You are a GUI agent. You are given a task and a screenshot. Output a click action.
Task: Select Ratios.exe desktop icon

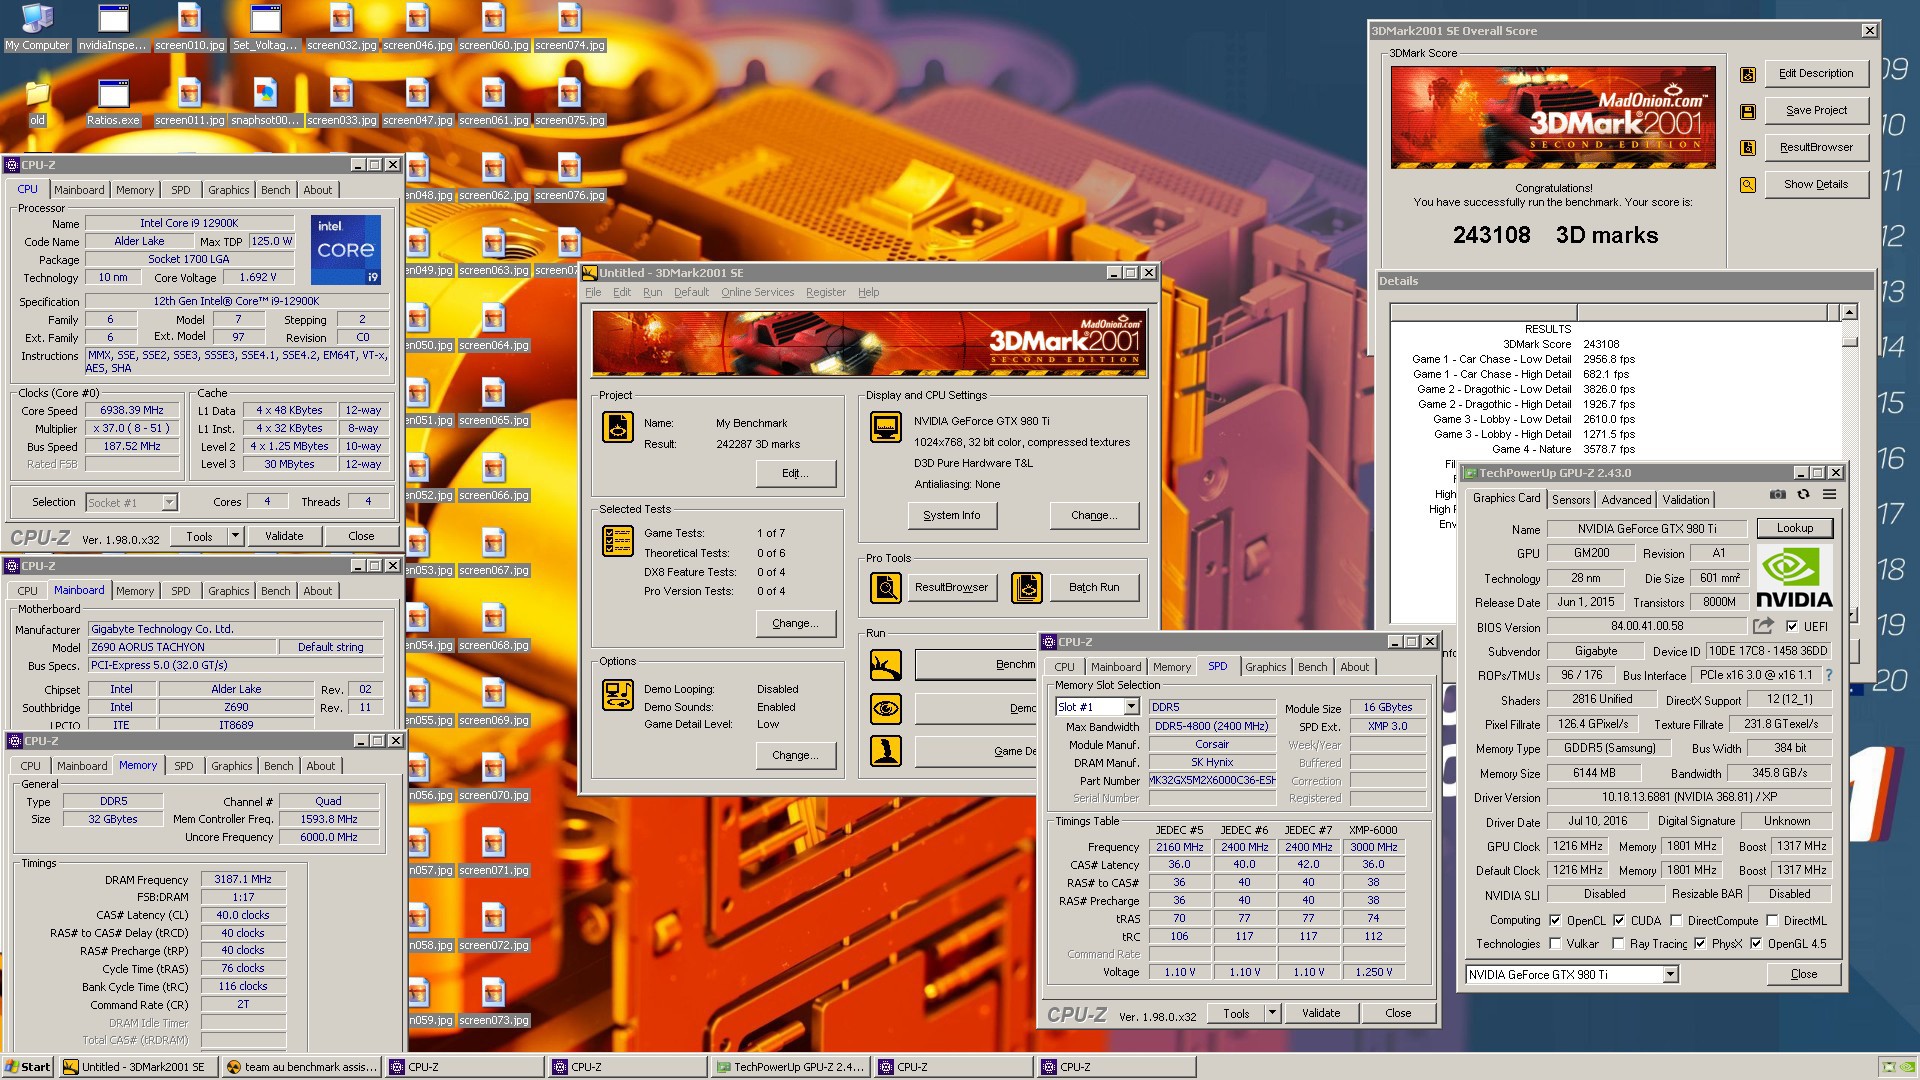(113, 102)
